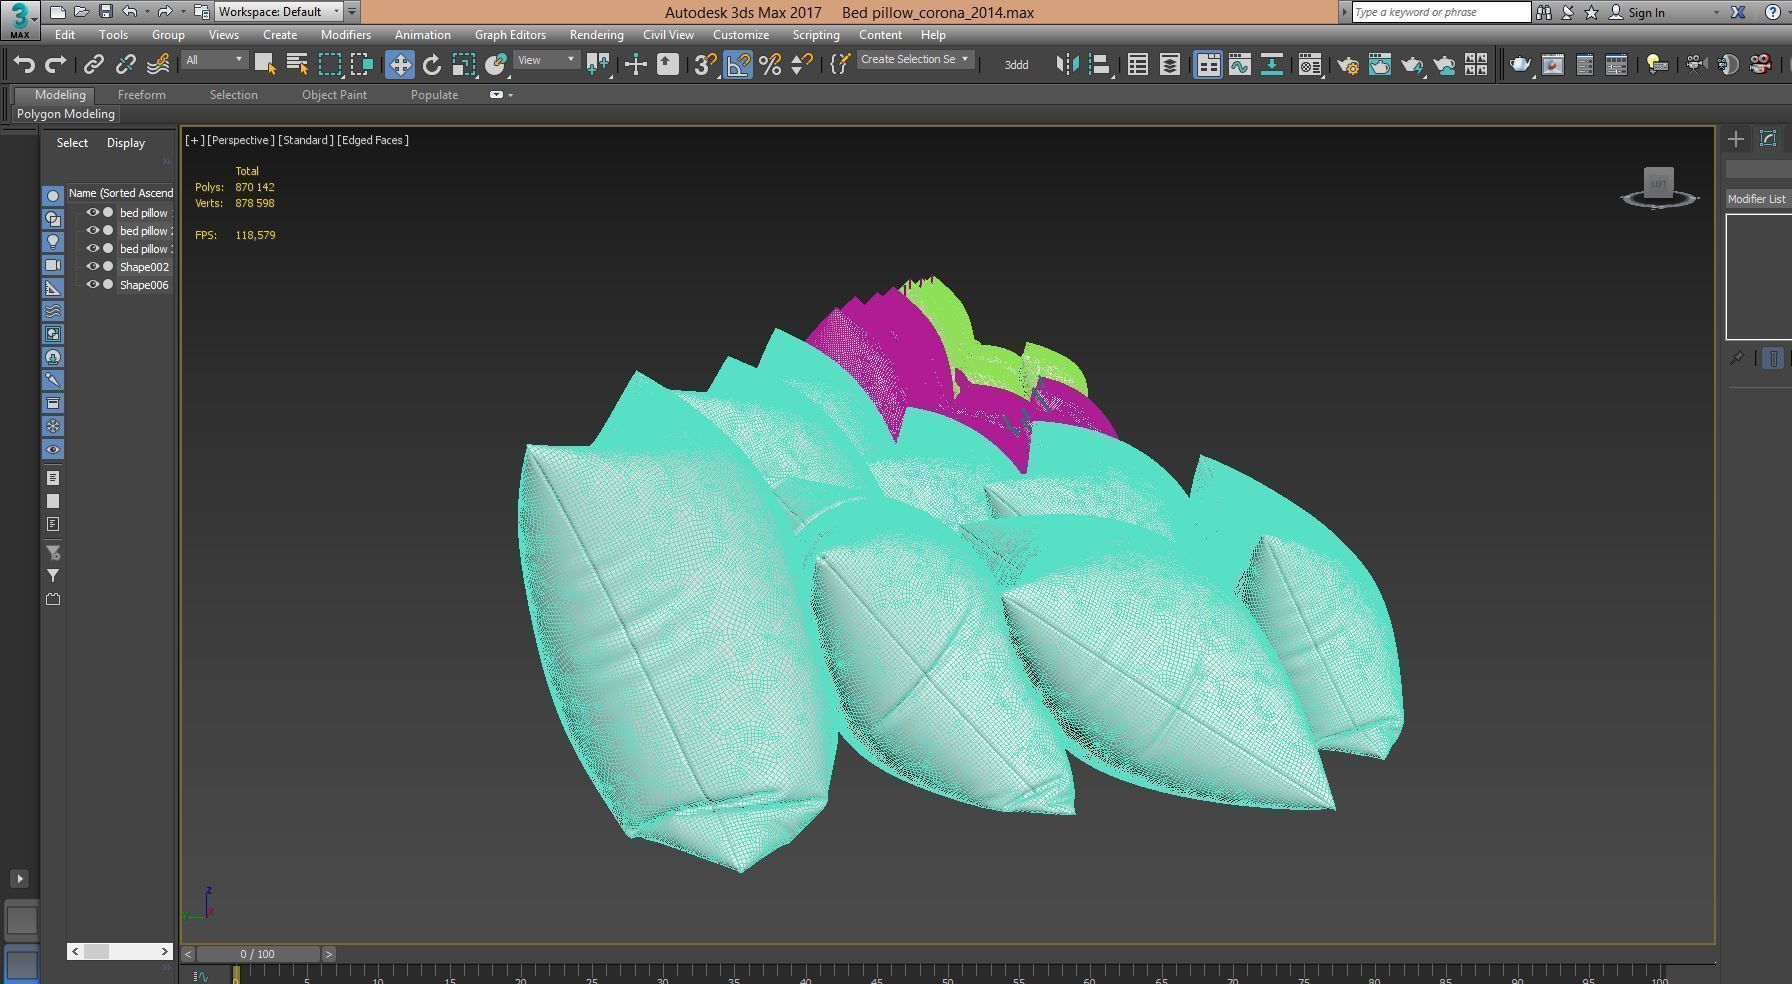The width and height of the screenshot is (1792, 984).
Task: Toggle the Scene Explorer button
Action: [x=1137, y=65]
